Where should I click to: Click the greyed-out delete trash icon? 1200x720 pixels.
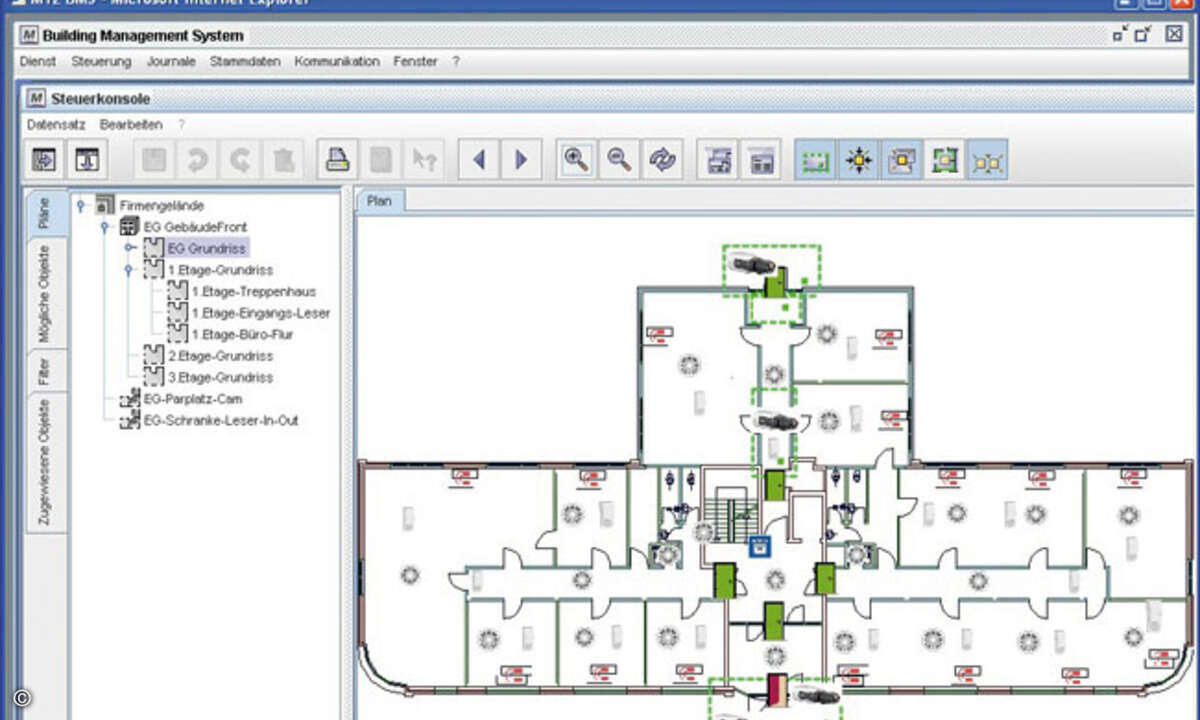283,159
